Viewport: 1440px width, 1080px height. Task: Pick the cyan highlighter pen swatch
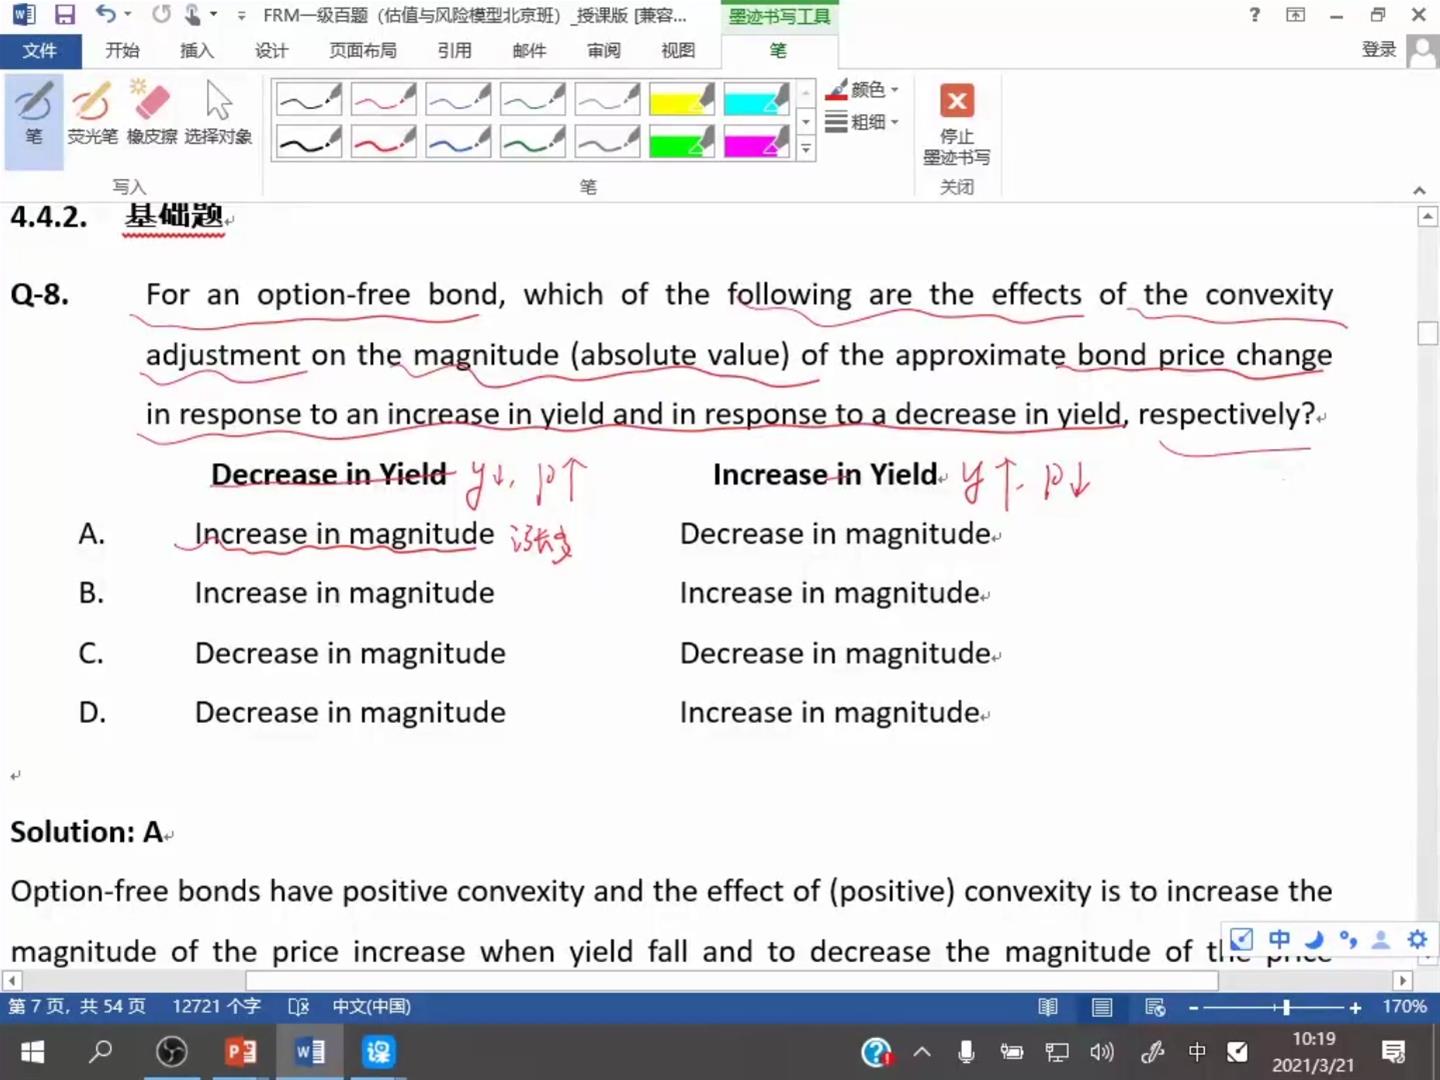click(x=756, y=100)
